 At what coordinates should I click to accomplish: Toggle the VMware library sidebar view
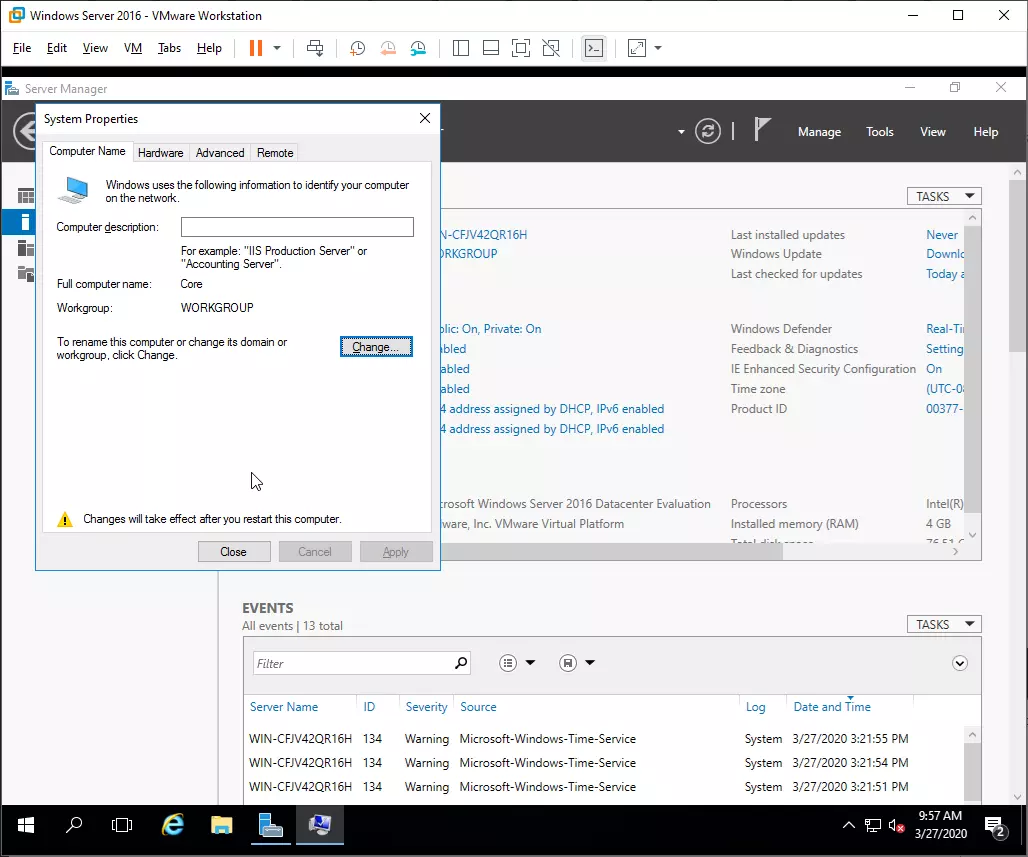[x=461, y=48]
